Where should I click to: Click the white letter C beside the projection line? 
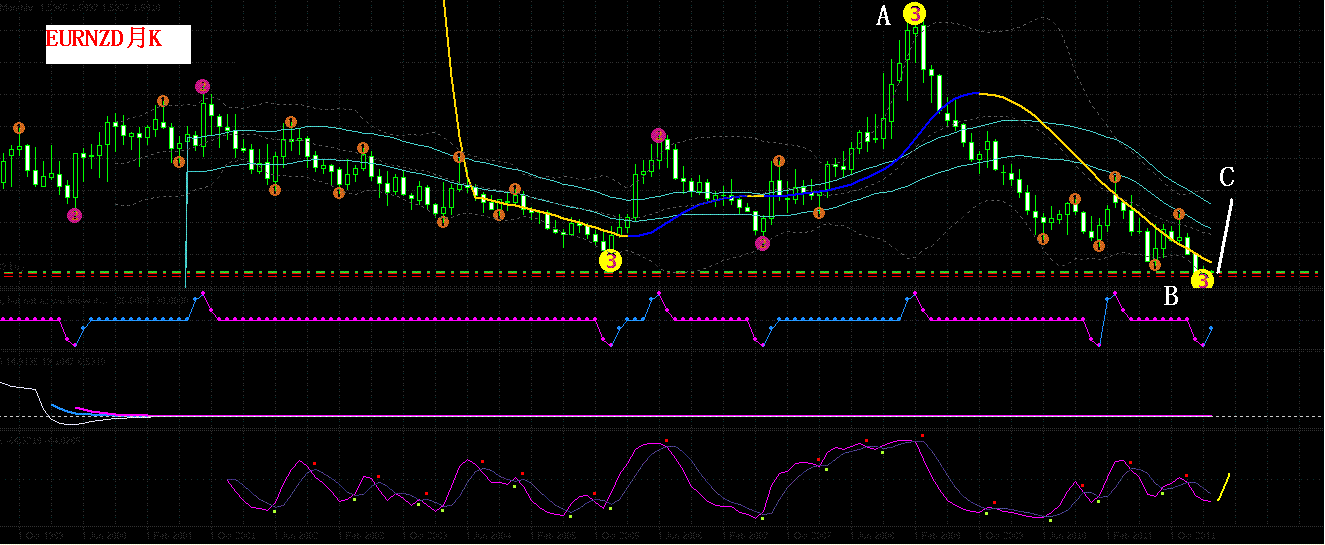coord(1227,178)
